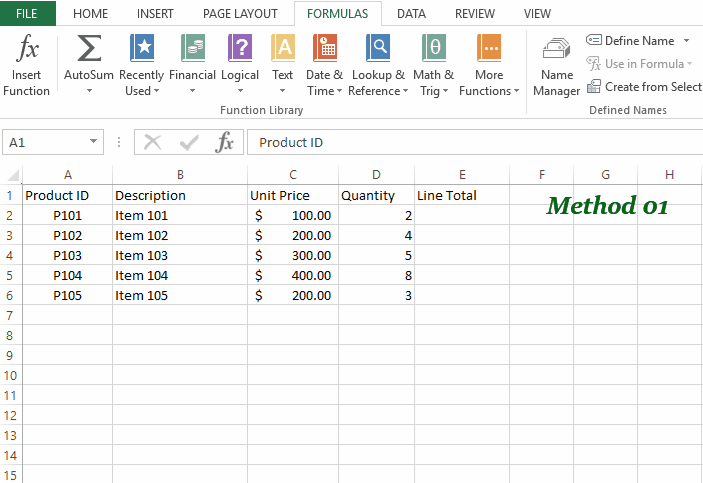
Task: Open the Name Box dropdown arrow
Action: (93, 141)
